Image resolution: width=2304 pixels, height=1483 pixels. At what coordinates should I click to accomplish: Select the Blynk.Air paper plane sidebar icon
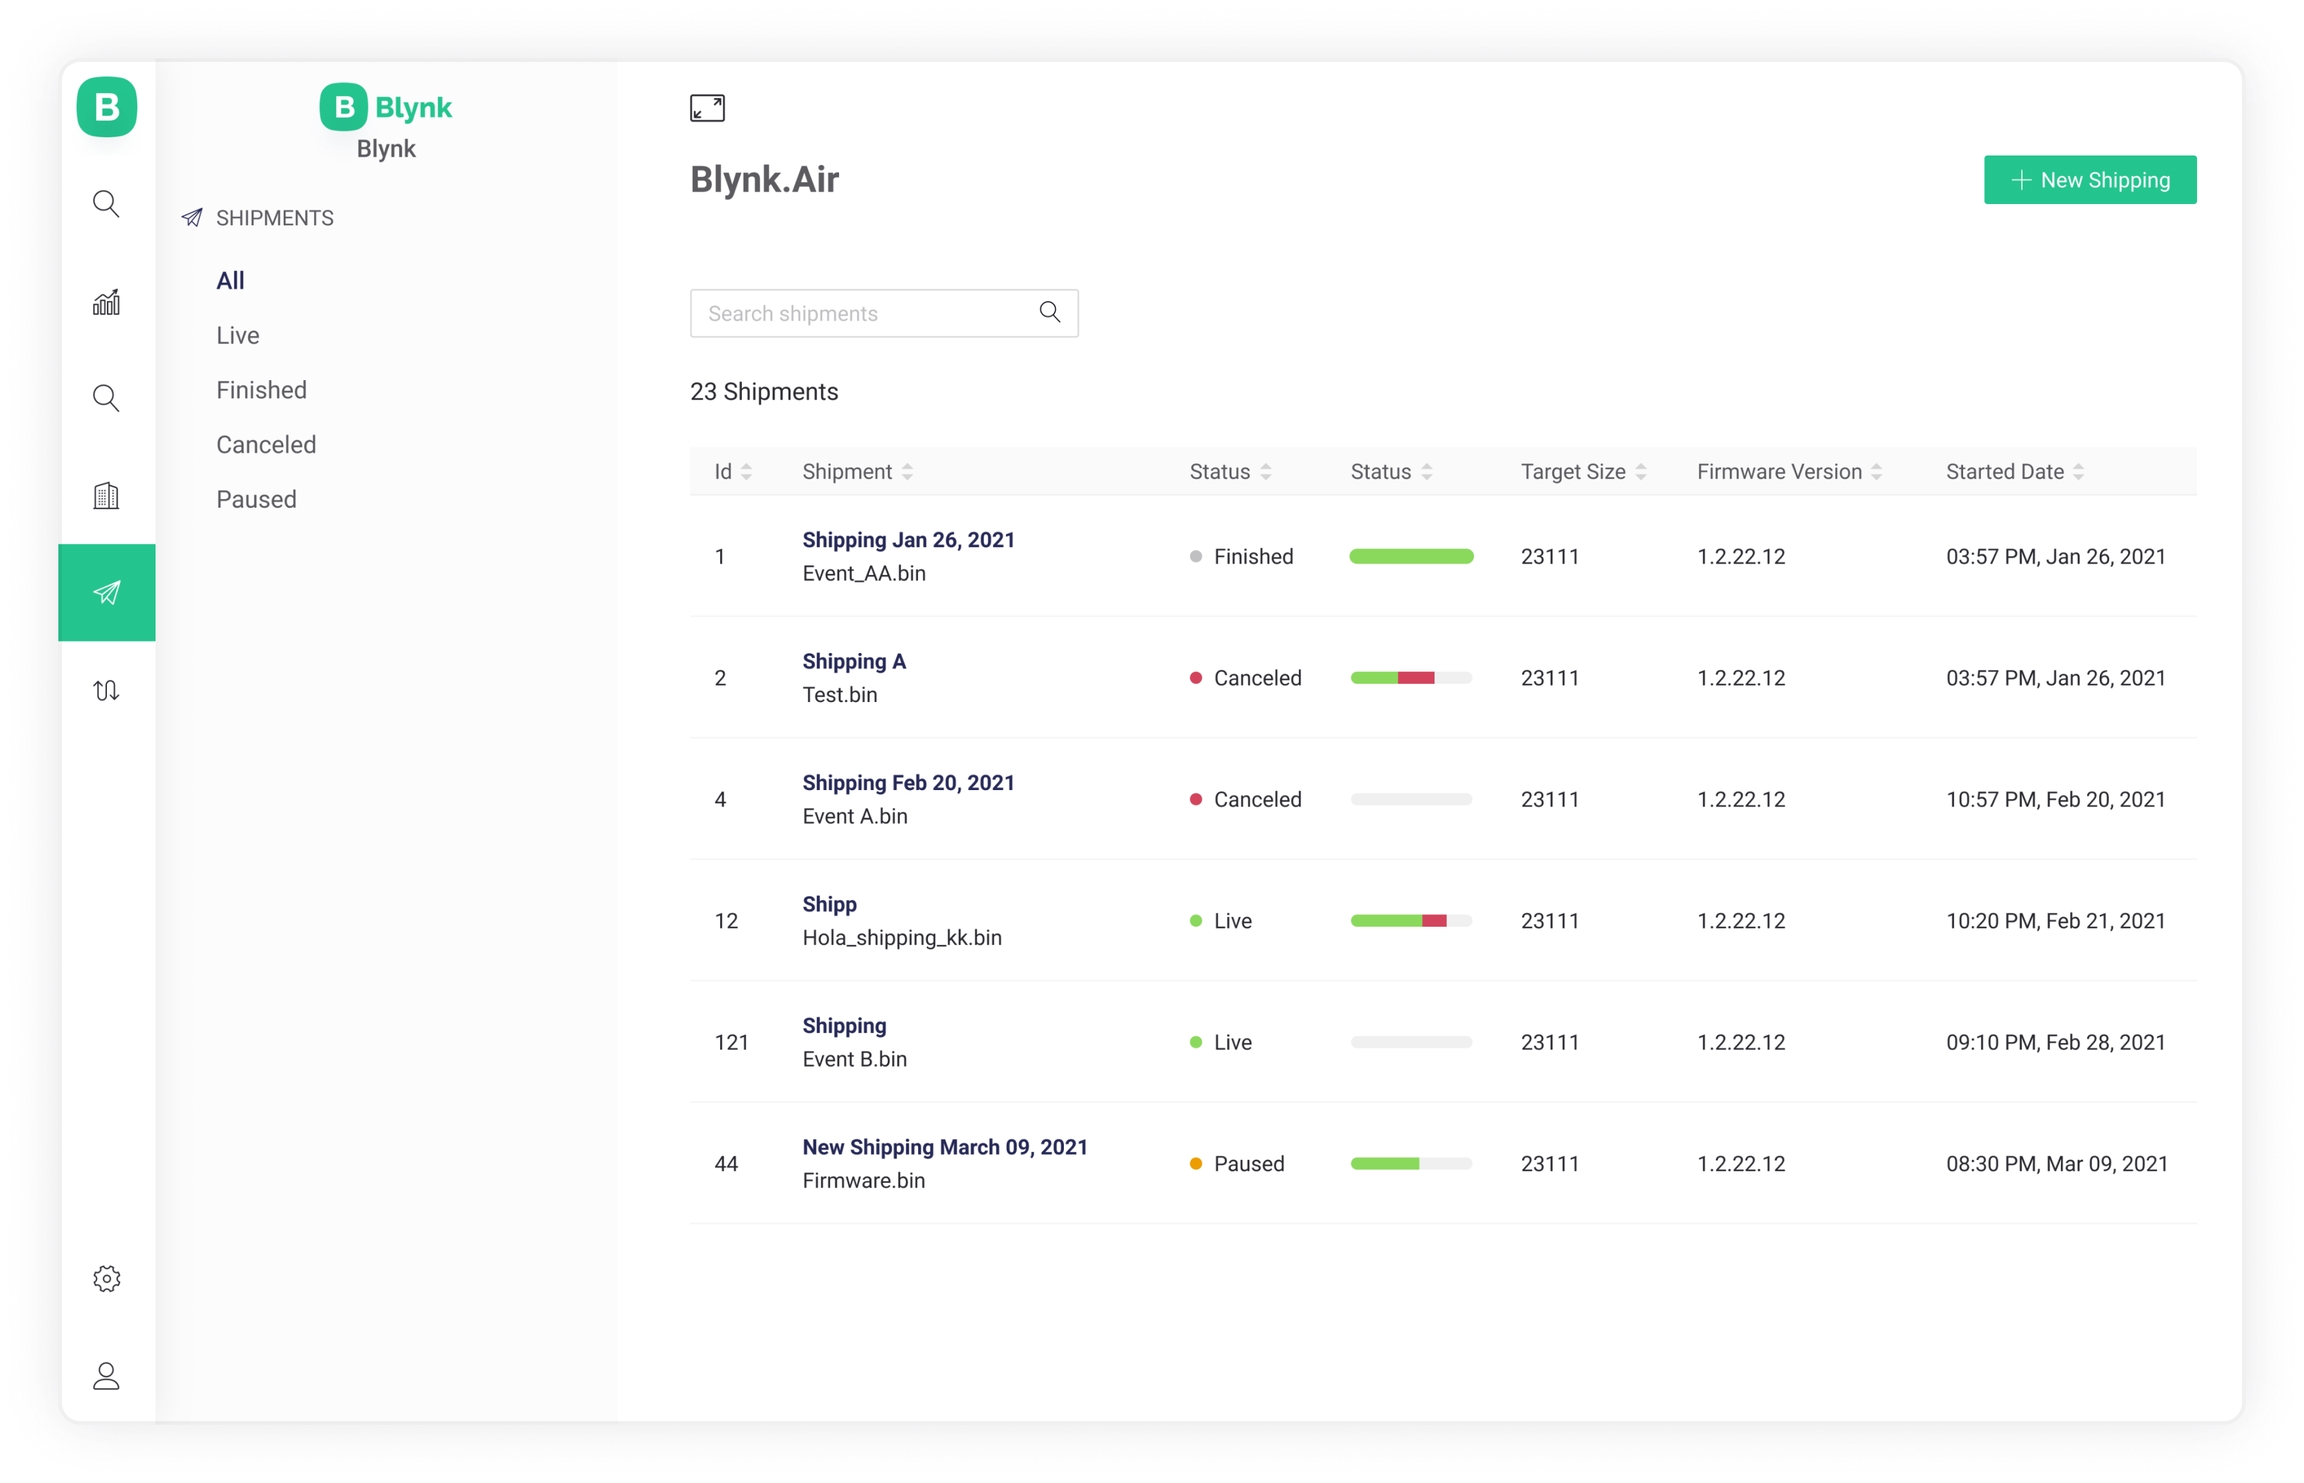(x=106, y=593)
